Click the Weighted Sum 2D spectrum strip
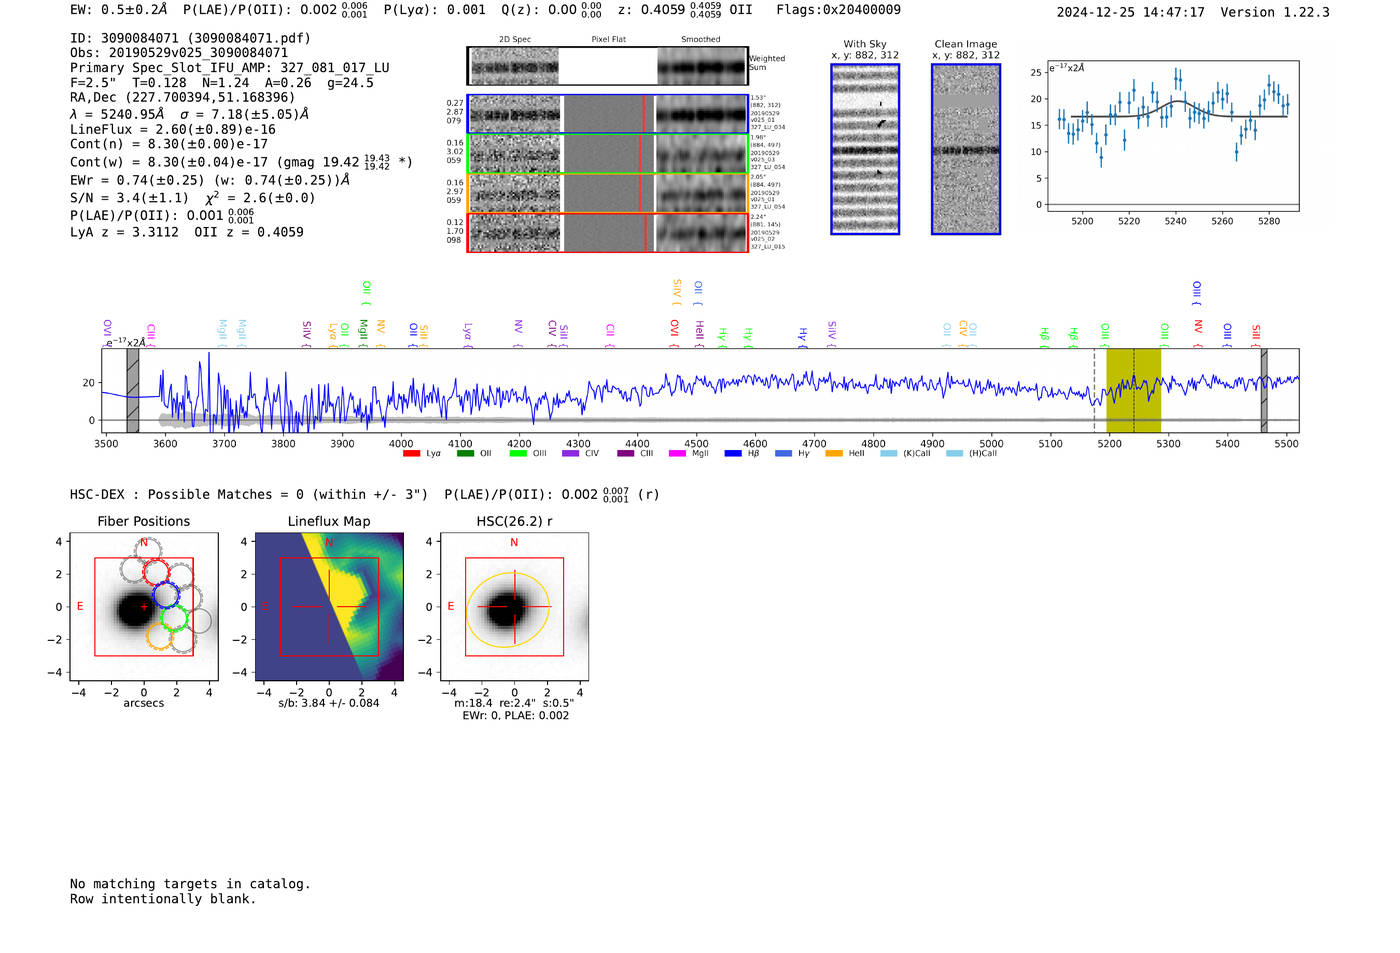Screen dimensions: 1400x953 [607, 66]
